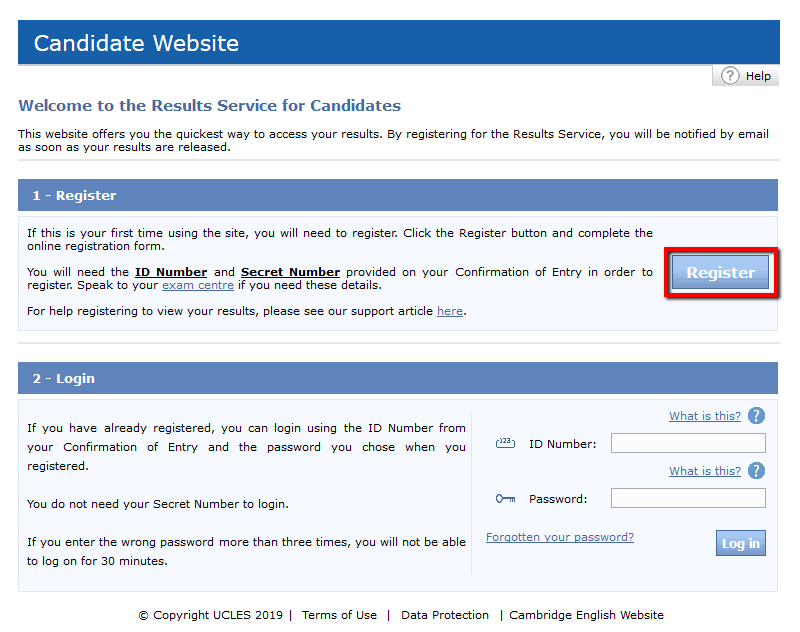800x632 pixels.
Task: Focus the Password input field
Action: [x=688, y=498]
